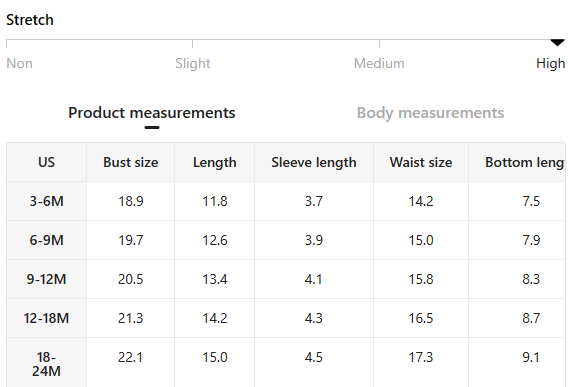Click the Bust size column header
The height and width of the screenshot is (387, 568).
coord(130,162)
